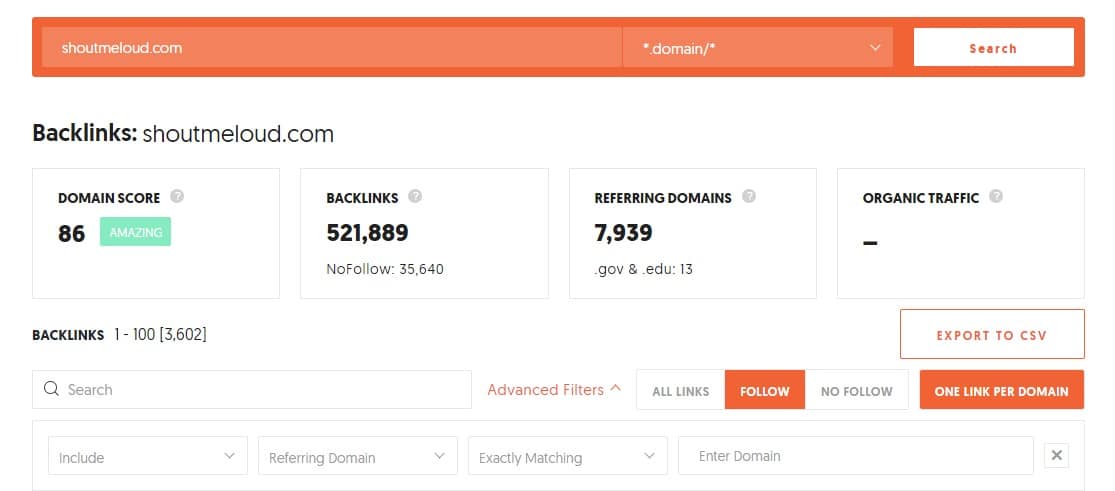Click the magnifier icon in backlinks search

coord(51,389)
